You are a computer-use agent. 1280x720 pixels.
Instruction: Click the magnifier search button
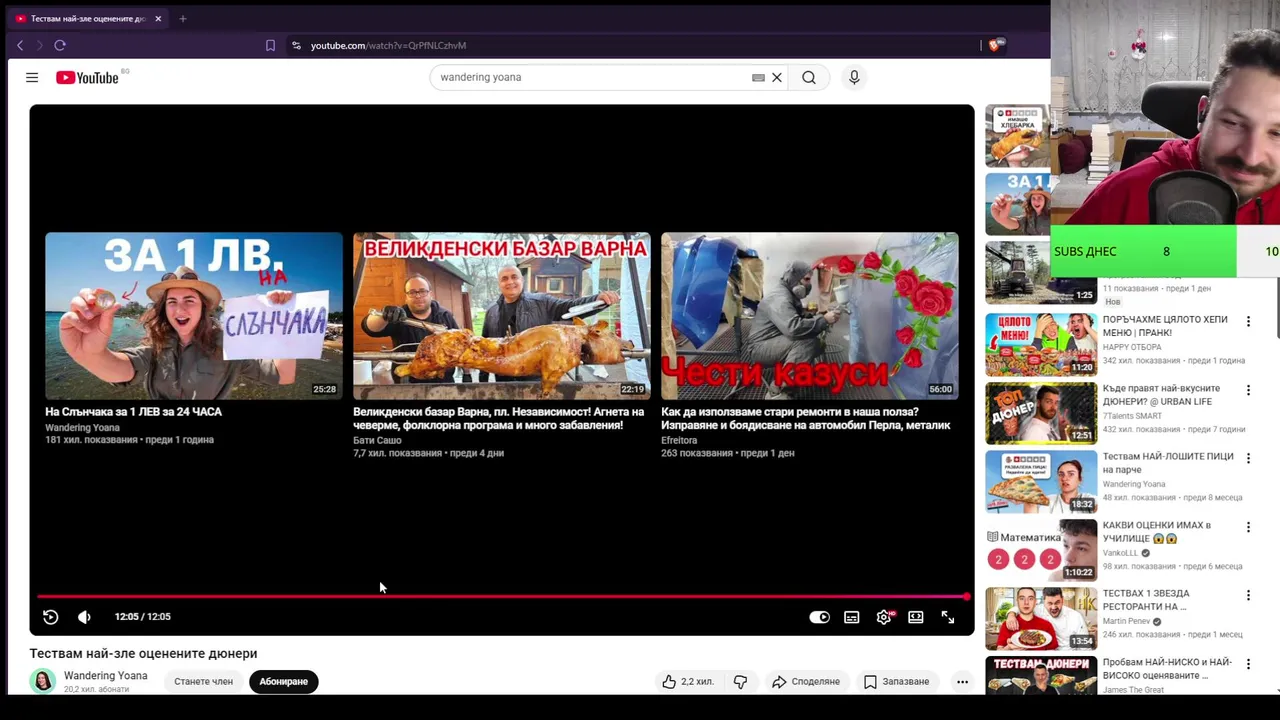pos(809,77)
